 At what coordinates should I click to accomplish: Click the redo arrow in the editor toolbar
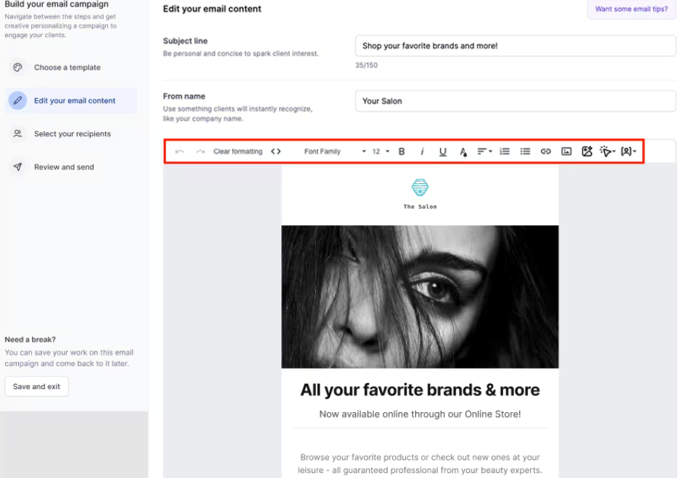tap(200, 151)
